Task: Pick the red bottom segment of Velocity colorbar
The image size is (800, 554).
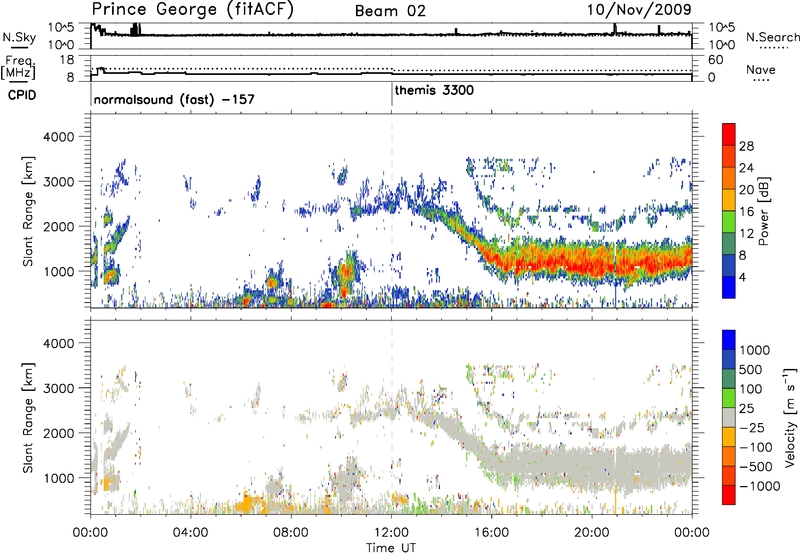Action: pyautogui.click(x=729, y=495)
